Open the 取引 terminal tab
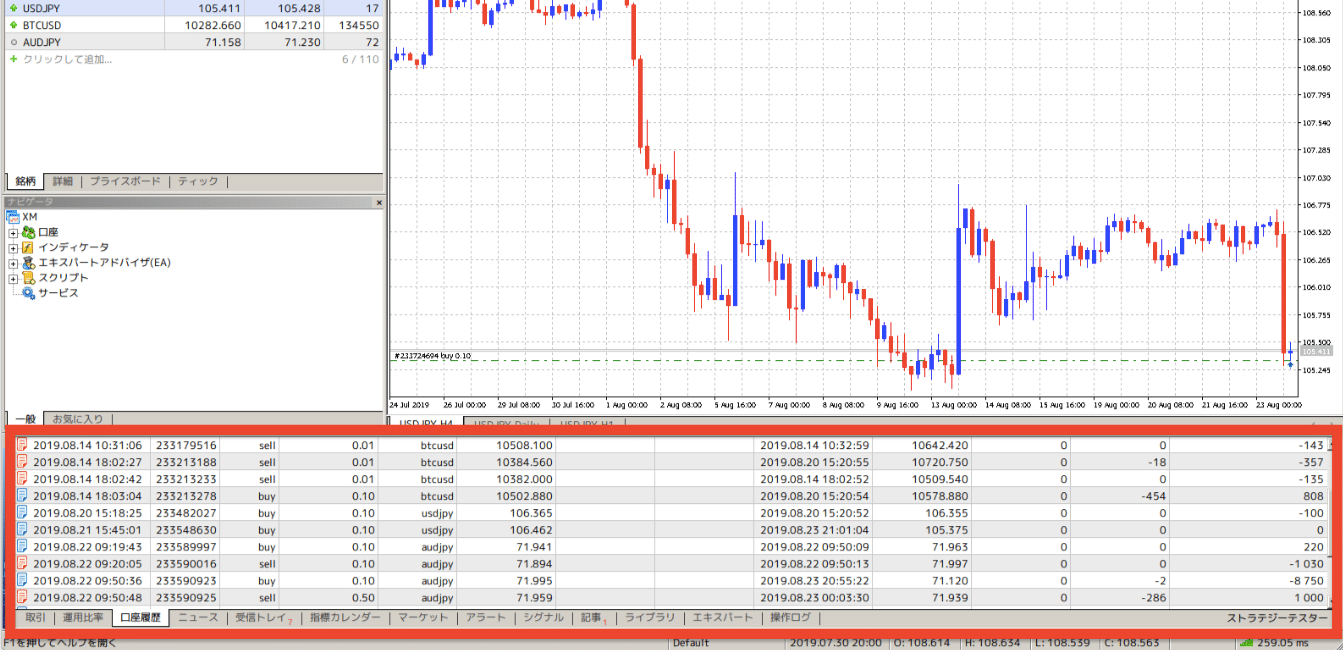The image size is (1343, 650). click(x=35, y=618)
